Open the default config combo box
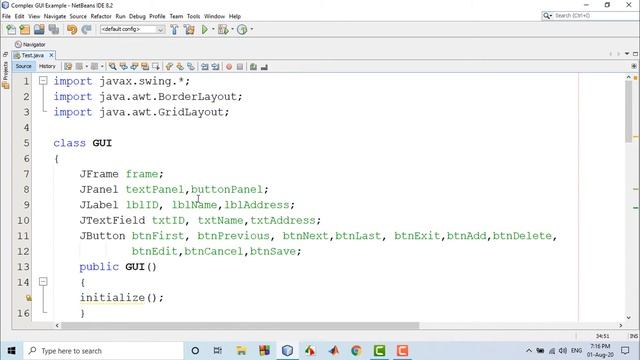Image resolution: width=640 pixels, height=360 pixels. point(133,29)
